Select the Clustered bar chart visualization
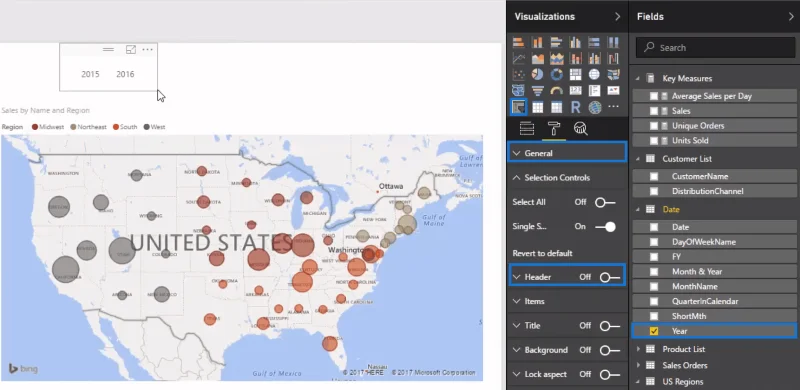 pyautogui.click(x=556, y=42)
